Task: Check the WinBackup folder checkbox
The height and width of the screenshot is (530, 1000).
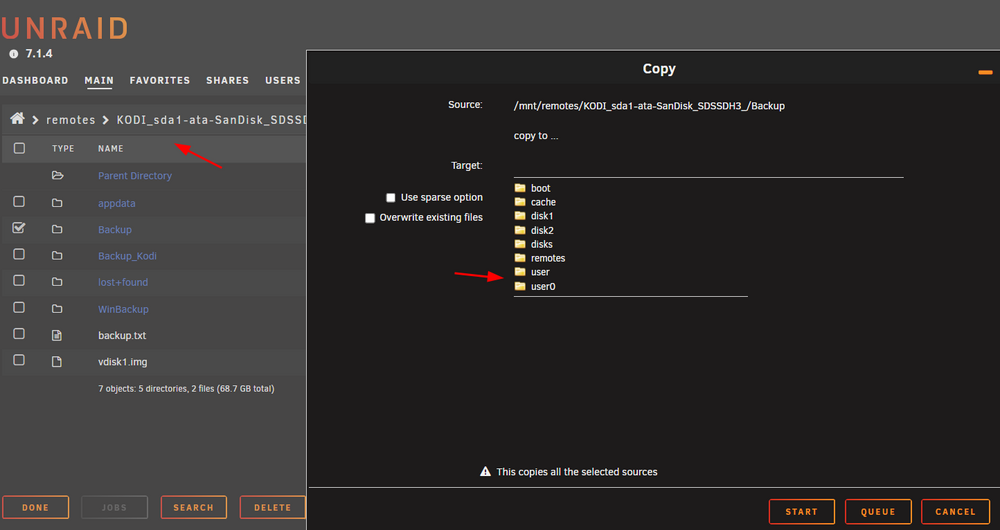Action: pos(19,307)
